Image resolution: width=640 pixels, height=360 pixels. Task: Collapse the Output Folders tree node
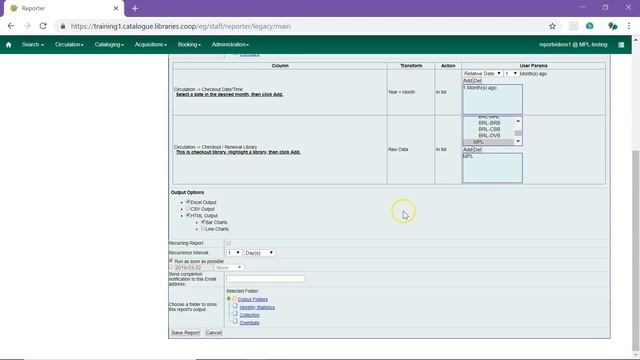coord(229,299)
